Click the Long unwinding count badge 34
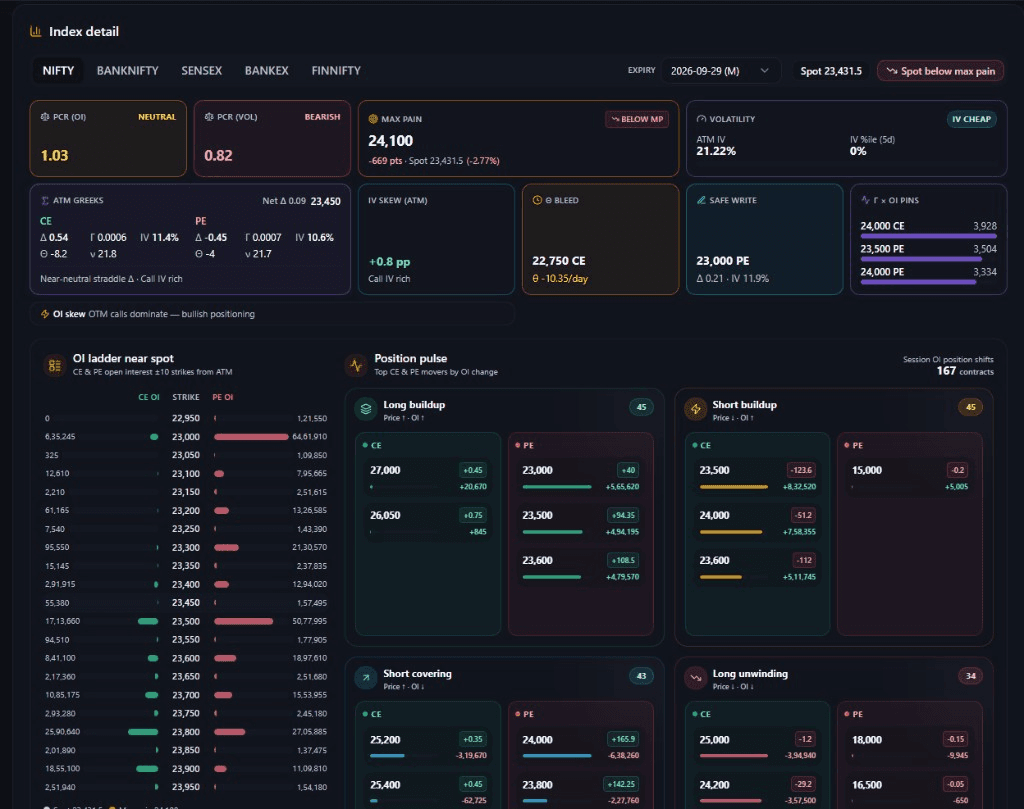1024x809 pixels. point(970,676)
